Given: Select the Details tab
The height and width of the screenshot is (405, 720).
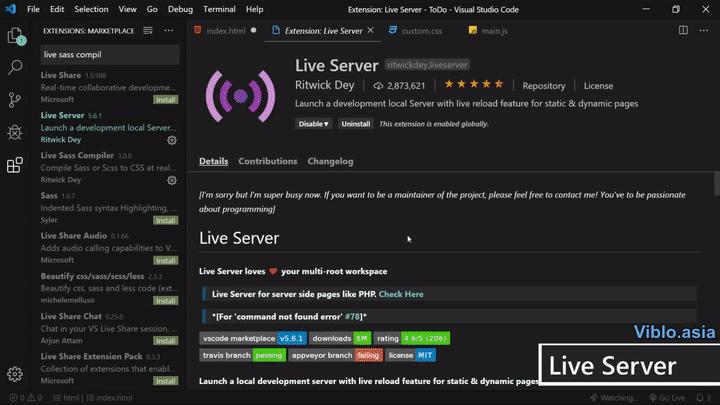Looking at the screenshot, I should 214,161.
